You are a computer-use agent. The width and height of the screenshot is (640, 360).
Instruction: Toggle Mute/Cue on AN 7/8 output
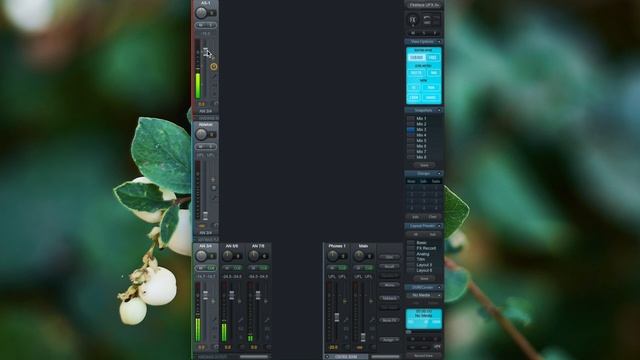(258, 268)
